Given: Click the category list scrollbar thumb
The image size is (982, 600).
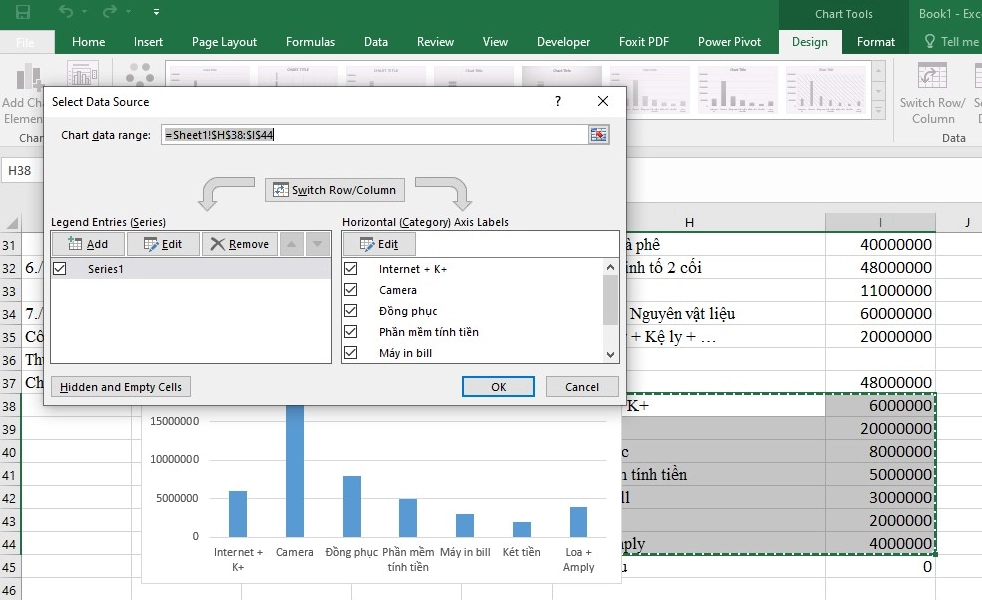Looking at the screenshot, I should pos(610,299).
